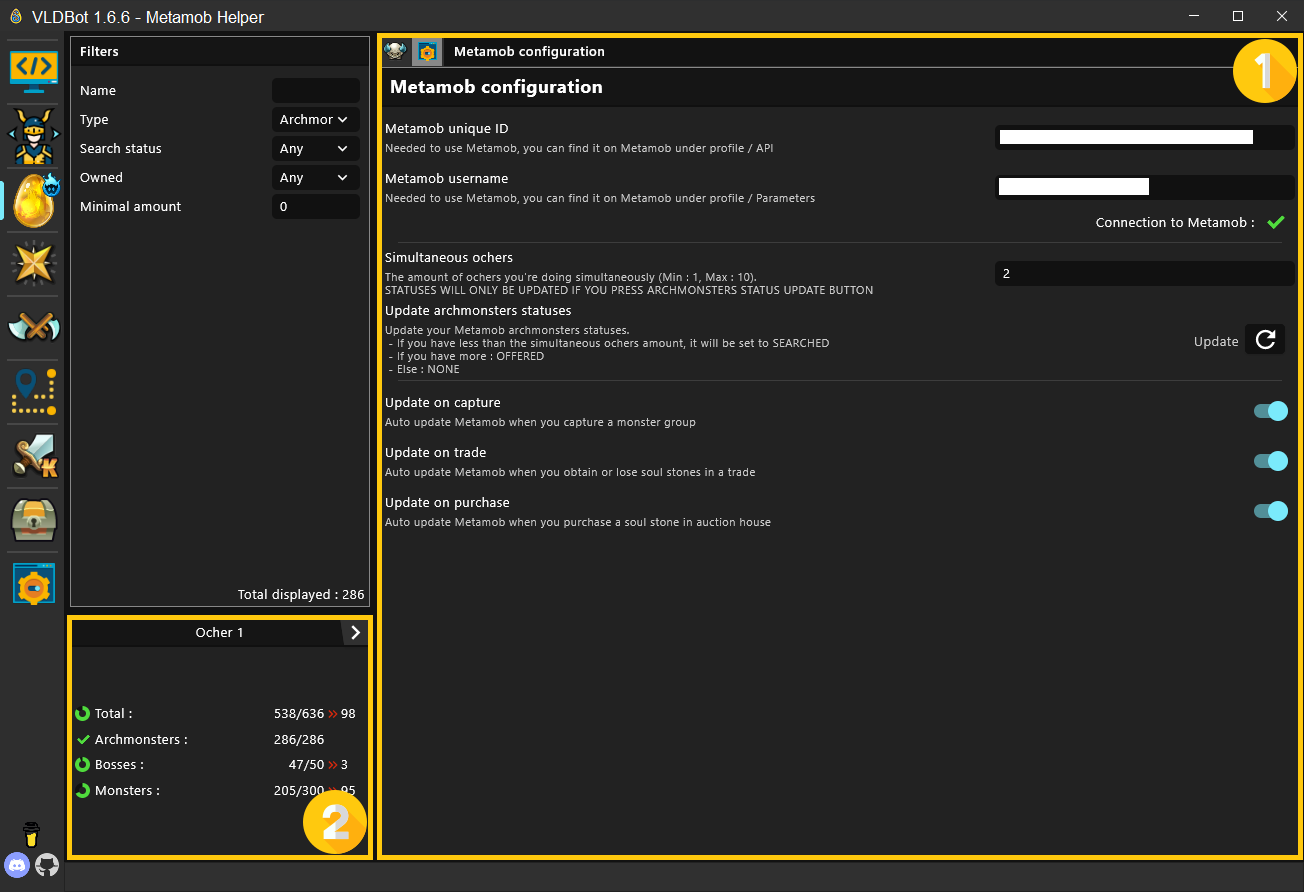Open the horned-helmet character sidebar icon

tap(34, 136)
